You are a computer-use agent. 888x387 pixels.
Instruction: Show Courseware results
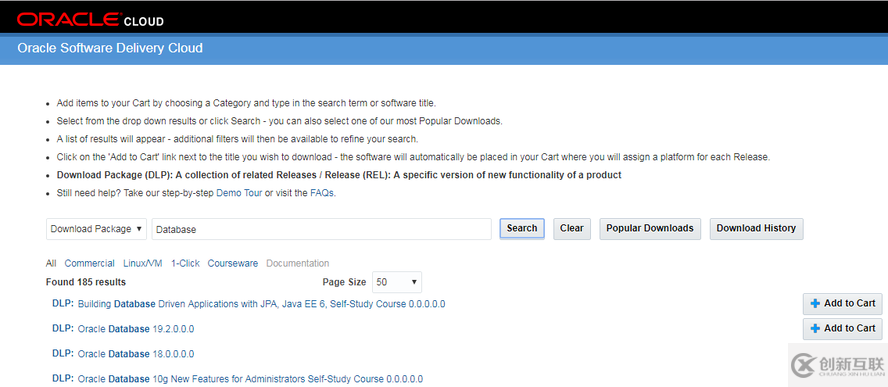pyautogui.click(x=233, y=263)
